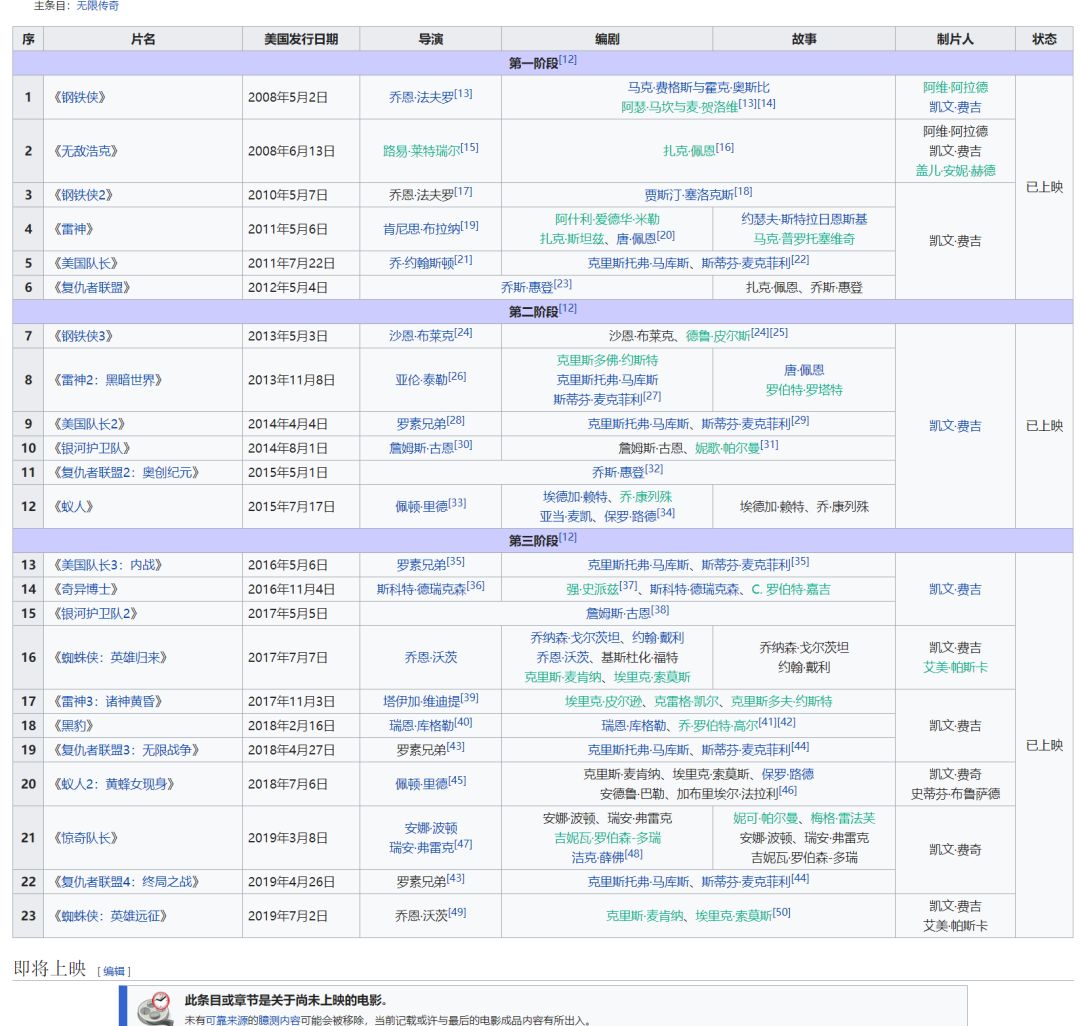Open 《蜘蛛侠：英雄归来》 film link
1080x1026 pixels.
coord(110,658)
